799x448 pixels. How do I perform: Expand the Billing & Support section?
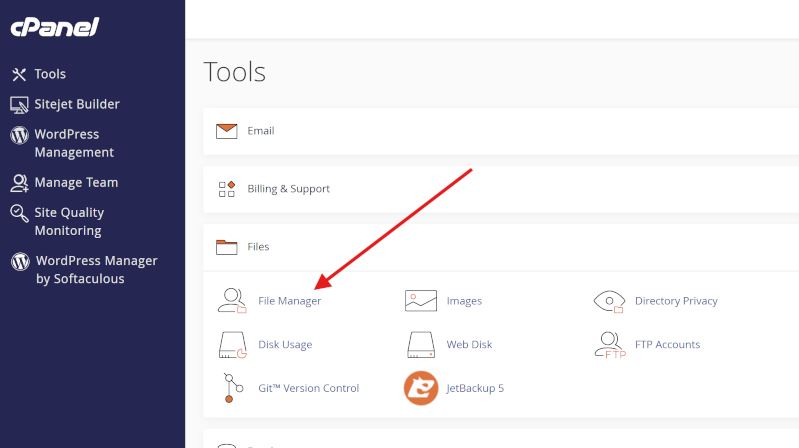[x=501, y=189]
